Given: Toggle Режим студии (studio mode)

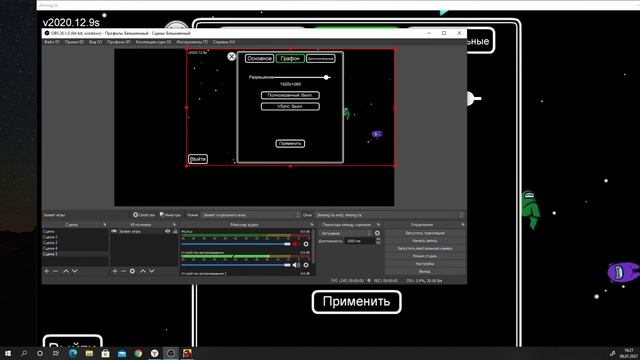Looking at the screenshot, I should tap(425, 256).
